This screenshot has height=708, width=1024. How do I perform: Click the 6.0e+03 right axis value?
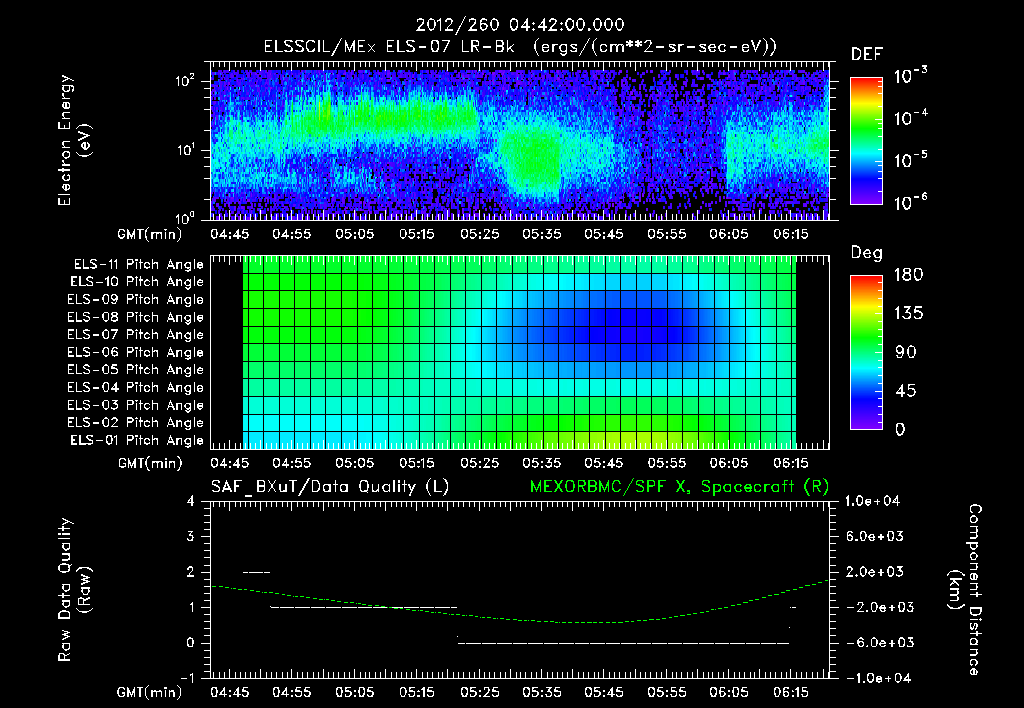875,537
